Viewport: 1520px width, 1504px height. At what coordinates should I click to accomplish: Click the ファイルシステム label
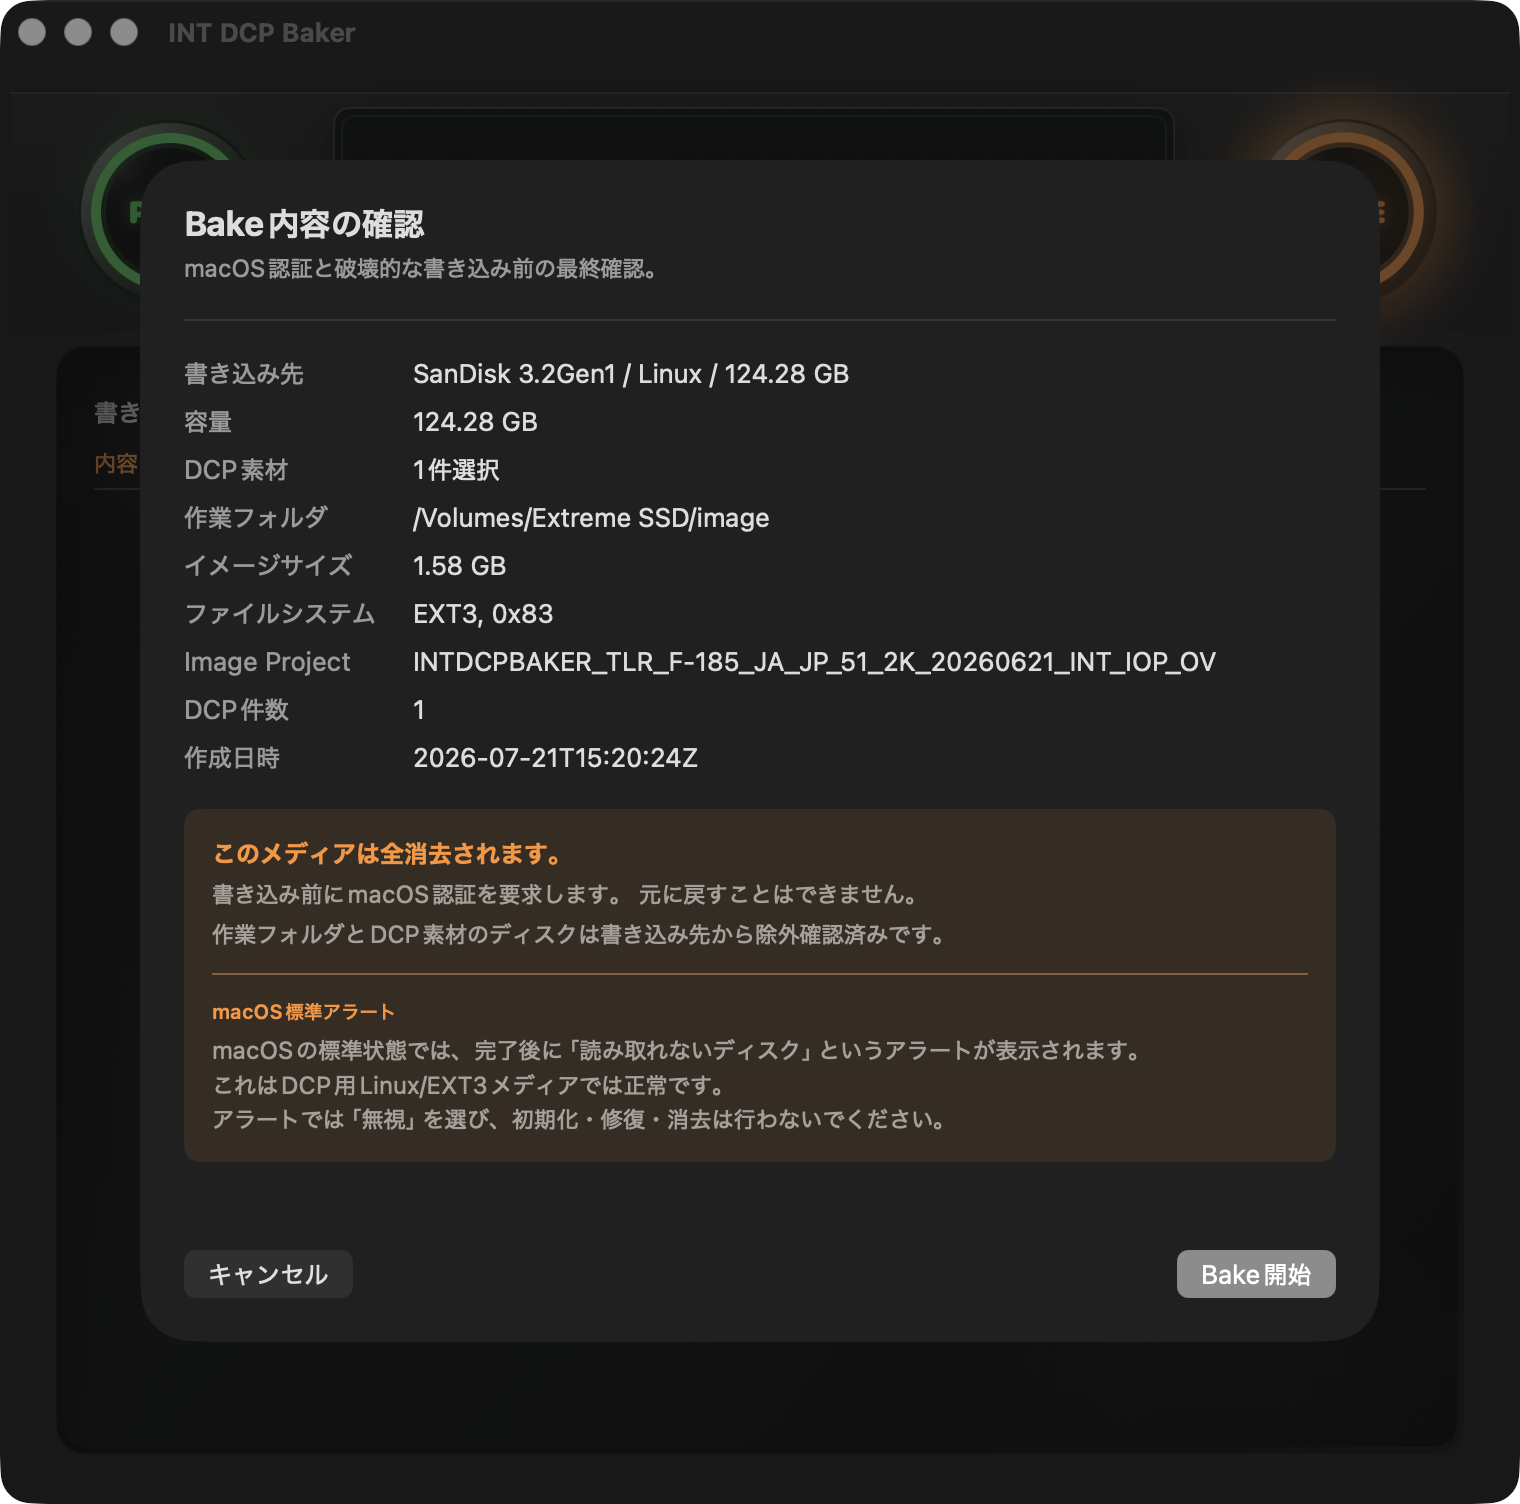[280, 614]
